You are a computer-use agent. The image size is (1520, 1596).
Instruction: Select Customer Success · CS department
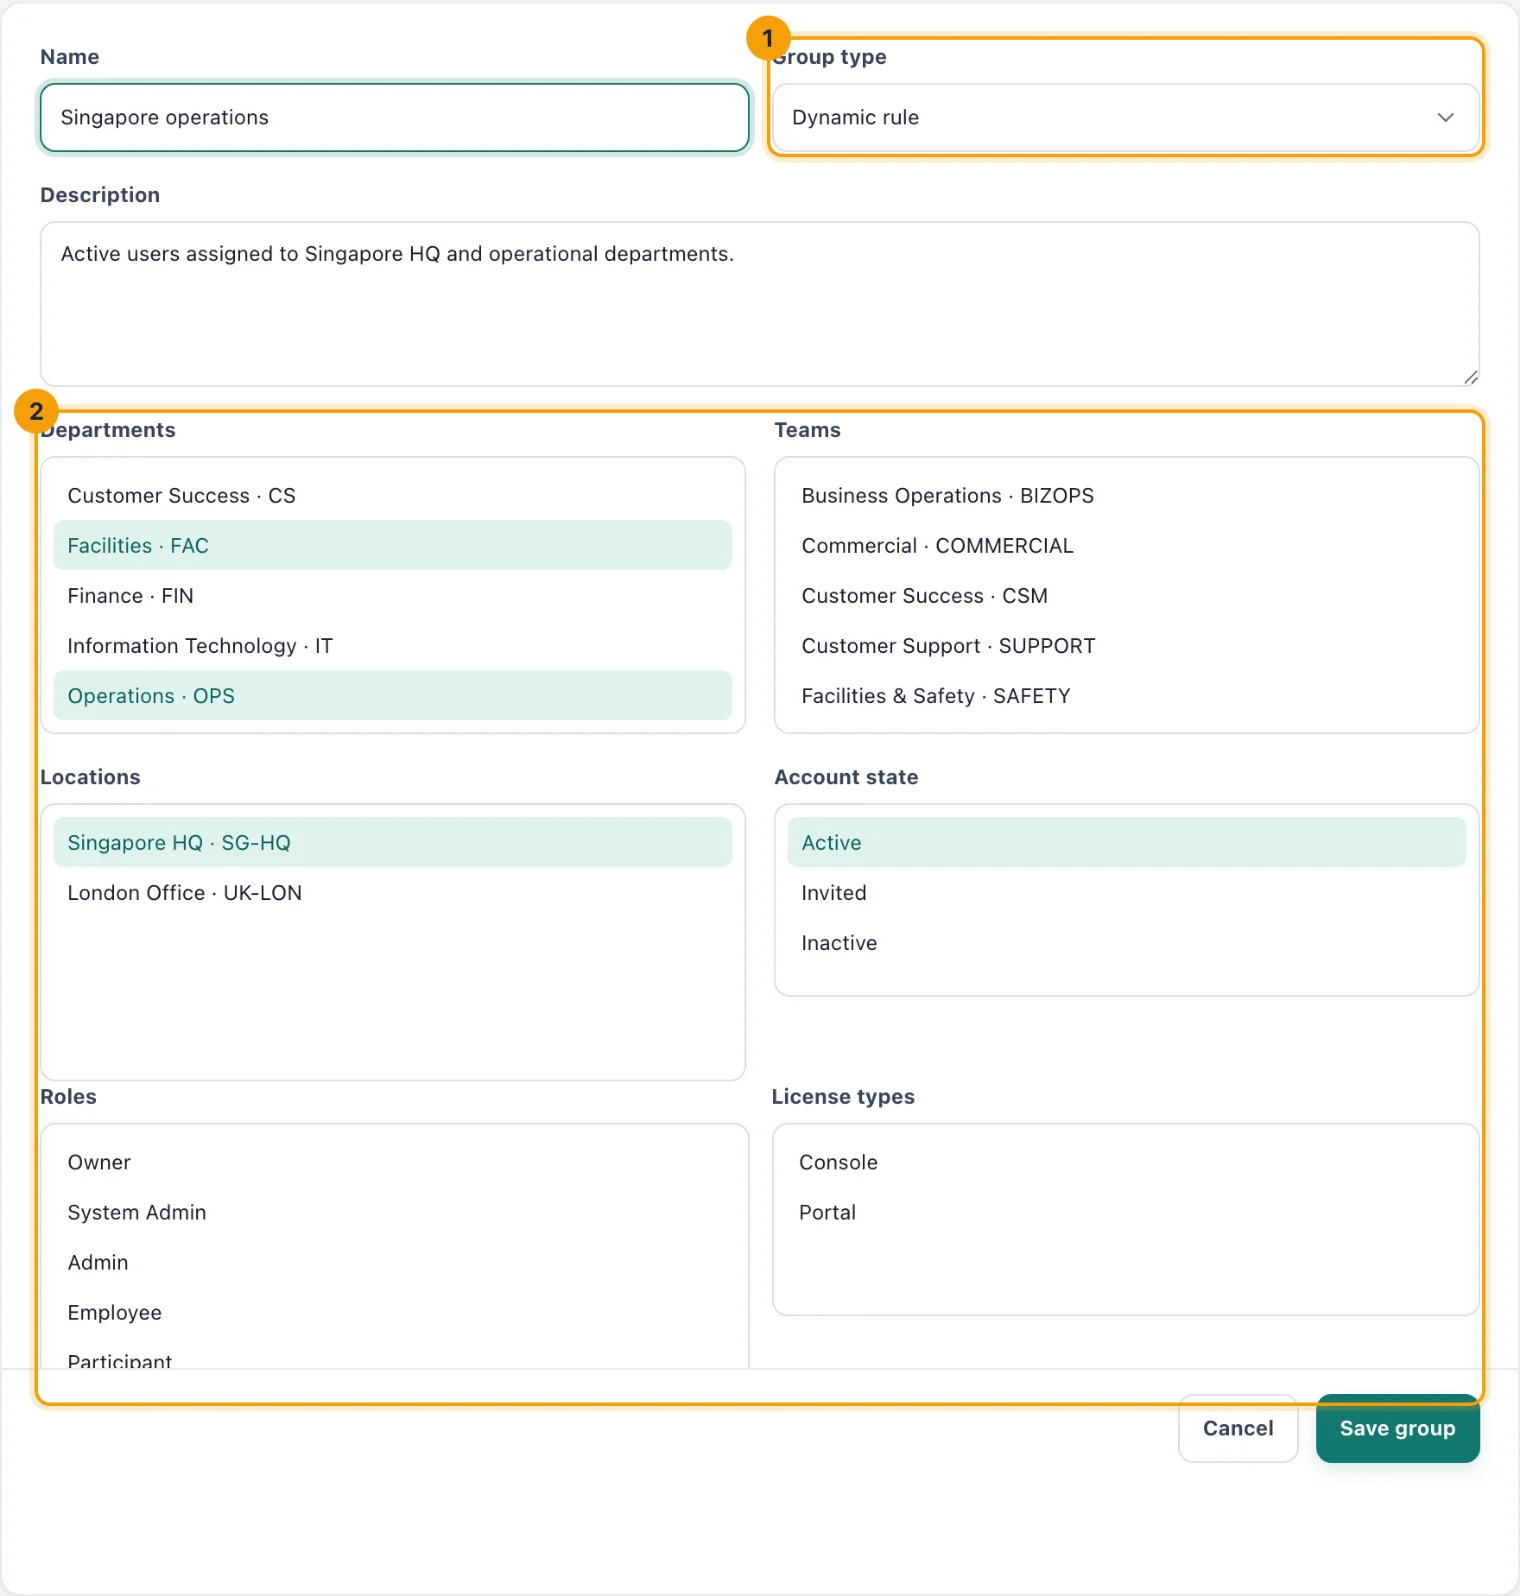coord(393,496)
